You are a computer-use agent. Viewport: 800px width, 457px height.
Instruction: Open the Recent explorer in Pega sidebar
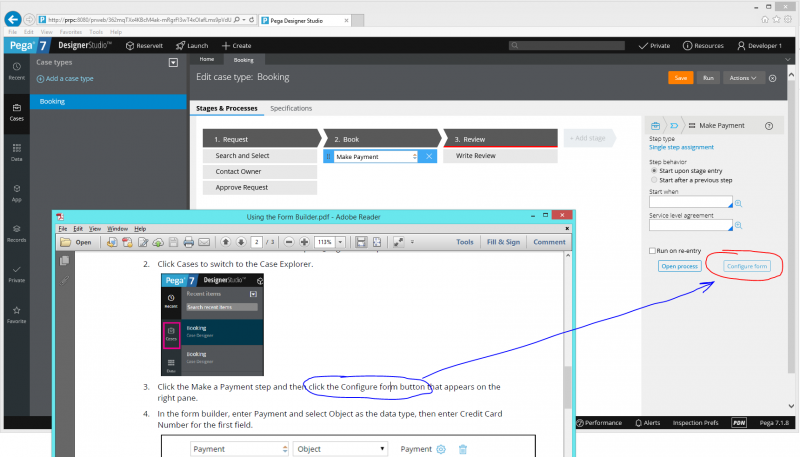pyautogui.click(x=16, y=71)
